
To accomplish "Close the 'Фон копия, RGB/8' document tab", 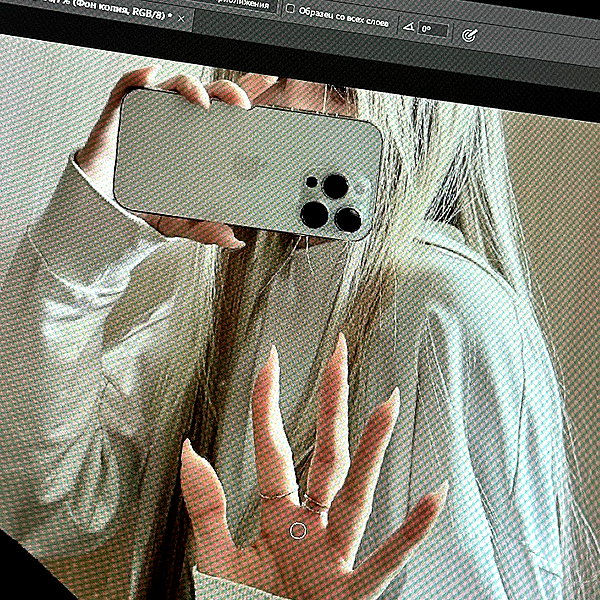I will click(x=181, y=19).
